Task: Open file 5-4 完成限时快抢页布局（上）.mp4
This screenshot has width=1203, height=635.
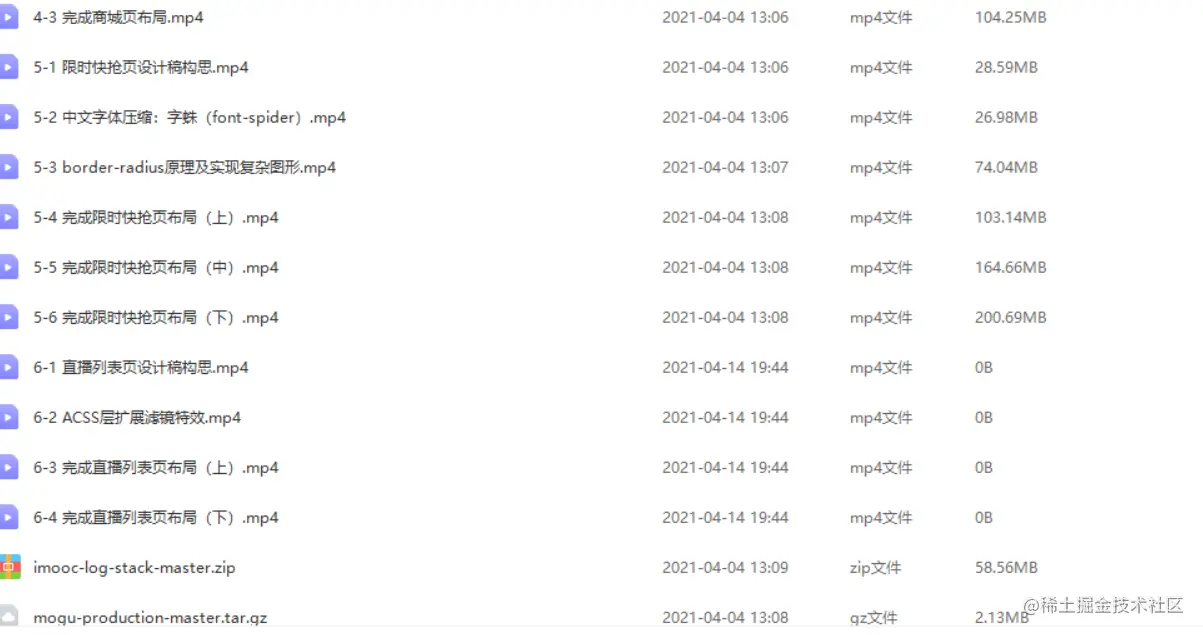Action: (156, 217)
